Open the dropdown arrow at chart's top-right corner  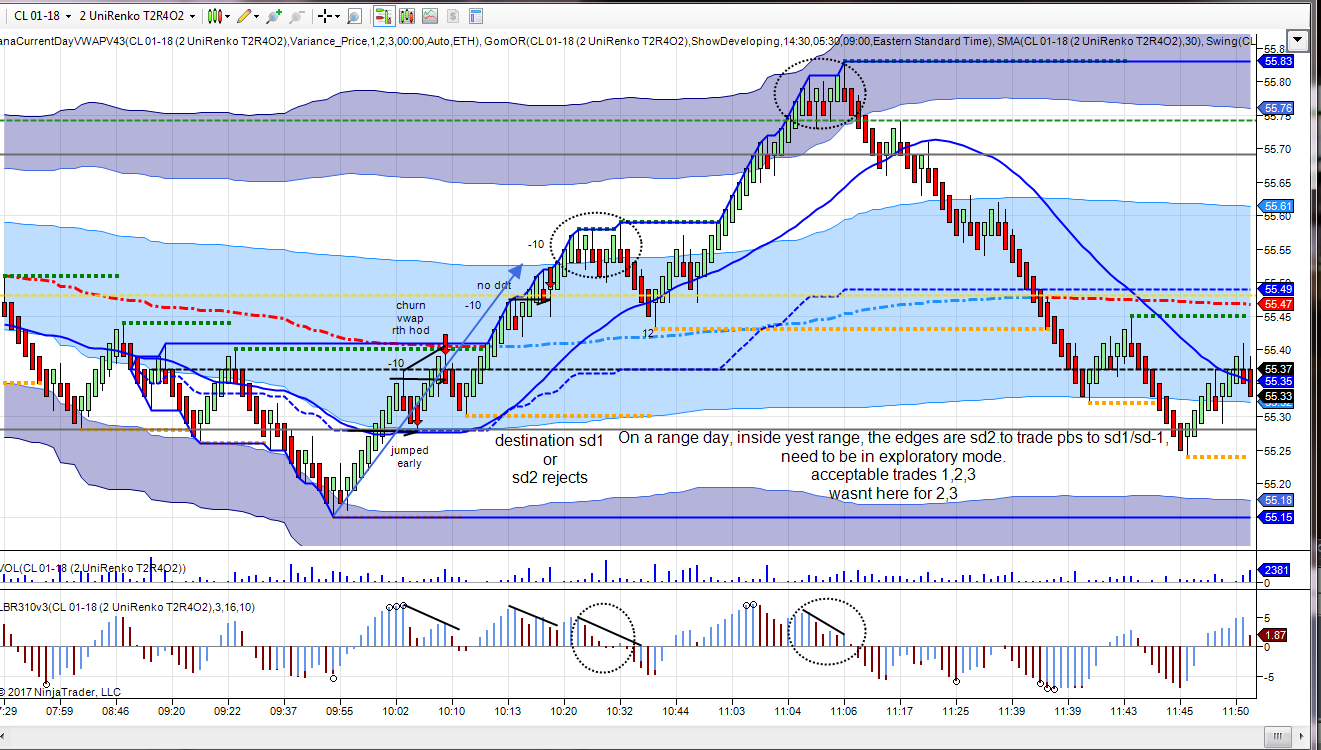coord(1298,40)
